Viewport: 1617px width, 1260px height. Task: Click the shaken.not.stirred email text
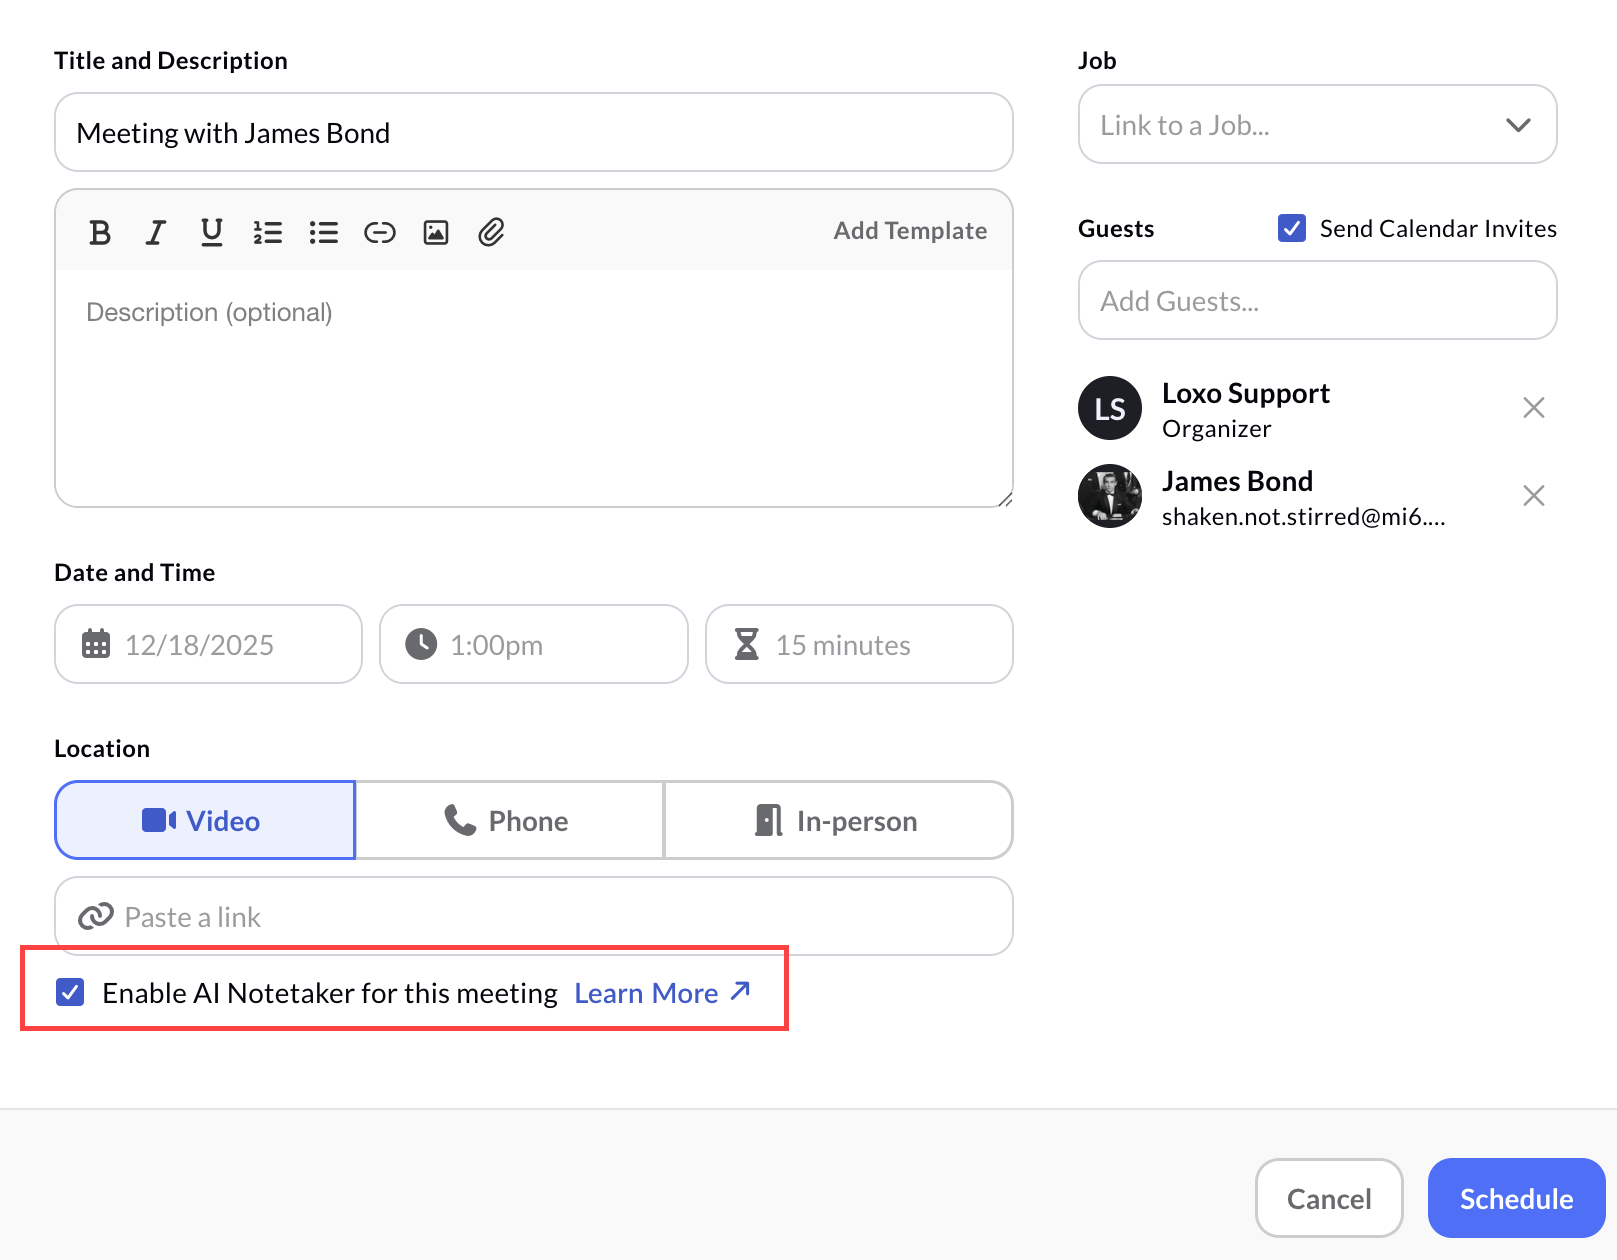(x=1303, y=517)
